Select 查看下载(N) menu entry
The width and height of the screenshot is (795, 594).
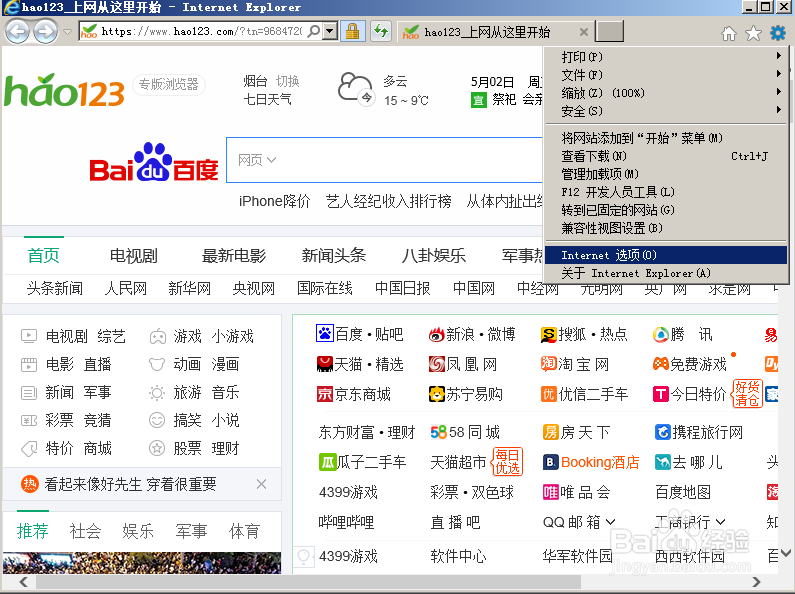coord(666,156)
